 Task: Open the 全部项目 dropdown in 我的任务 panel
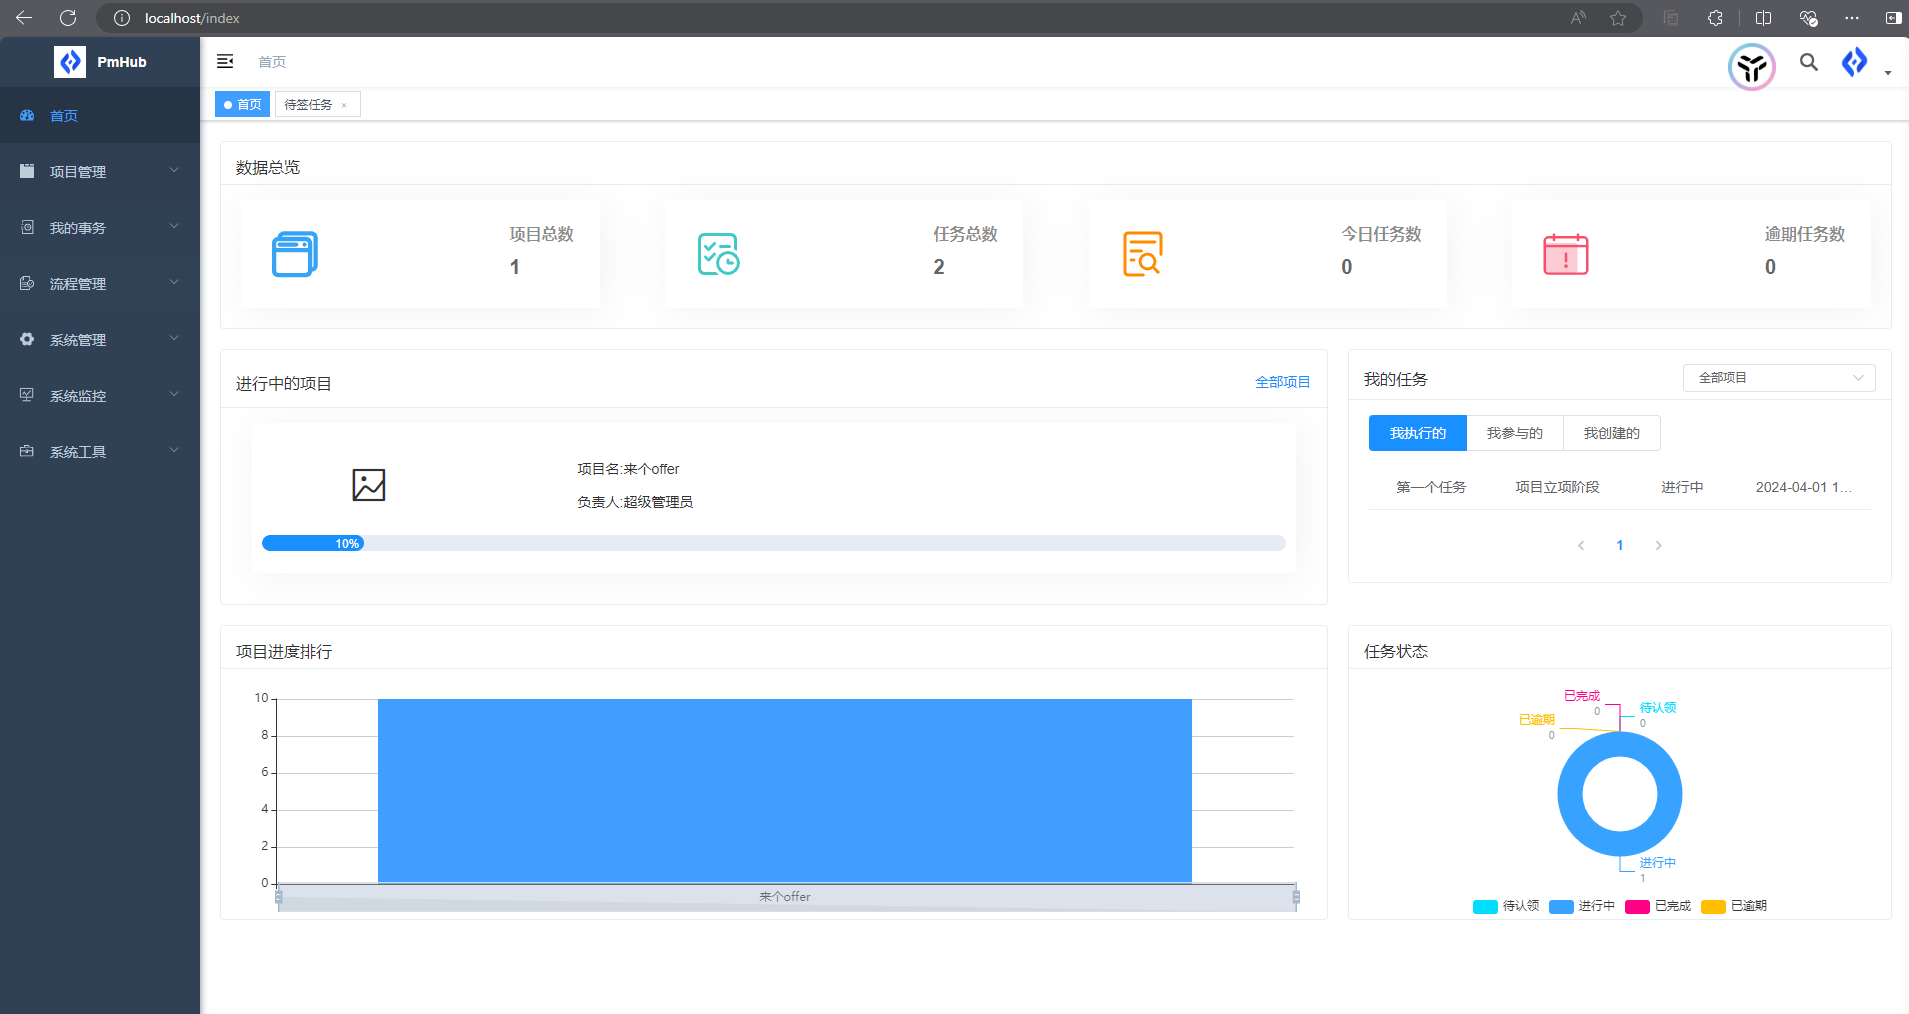[x=1778, y=377]
